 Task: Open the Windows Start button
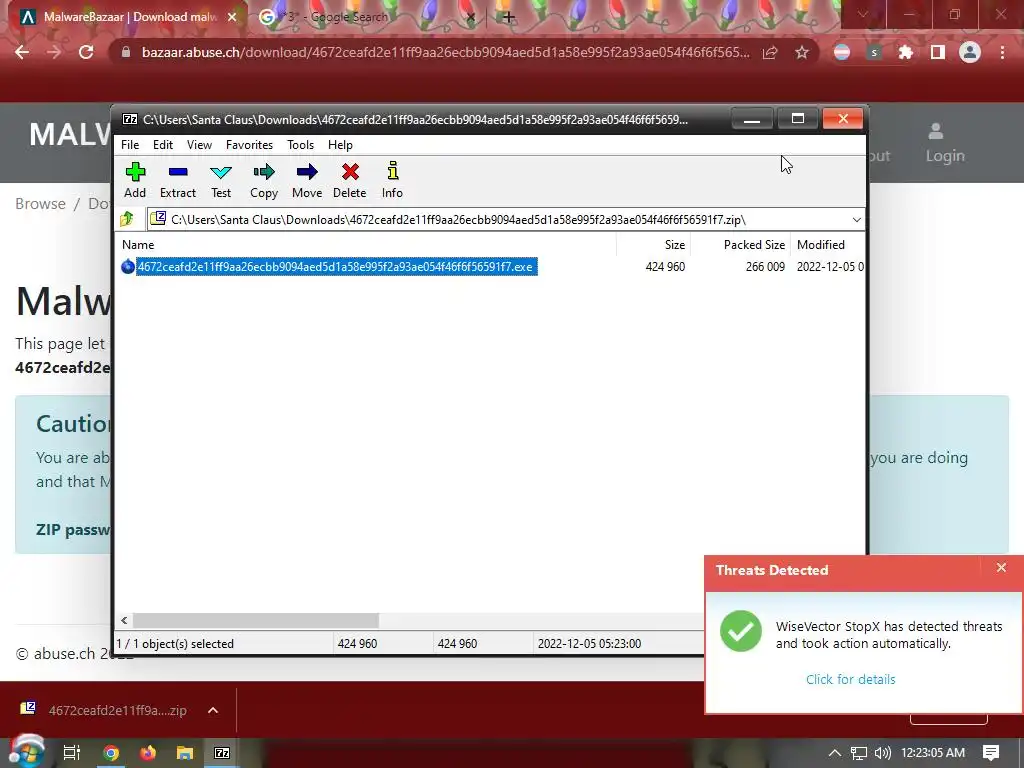coord(26,753)
